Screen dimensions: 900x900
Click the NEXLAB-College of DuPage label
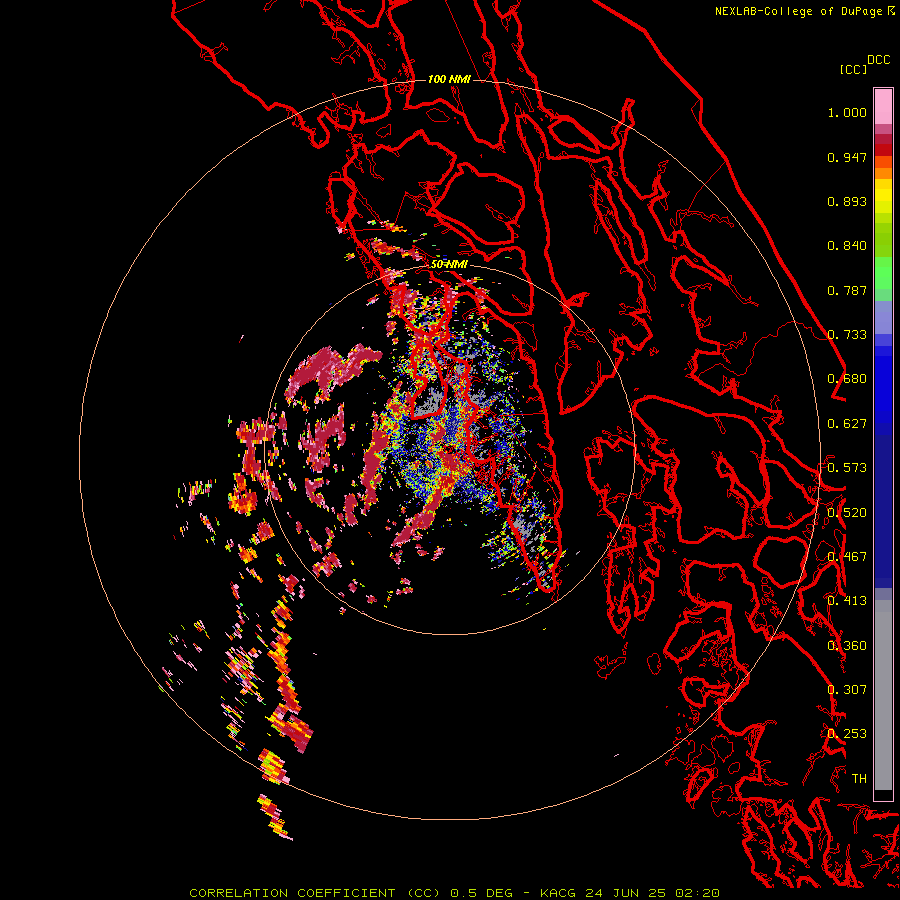click(798, 11)
